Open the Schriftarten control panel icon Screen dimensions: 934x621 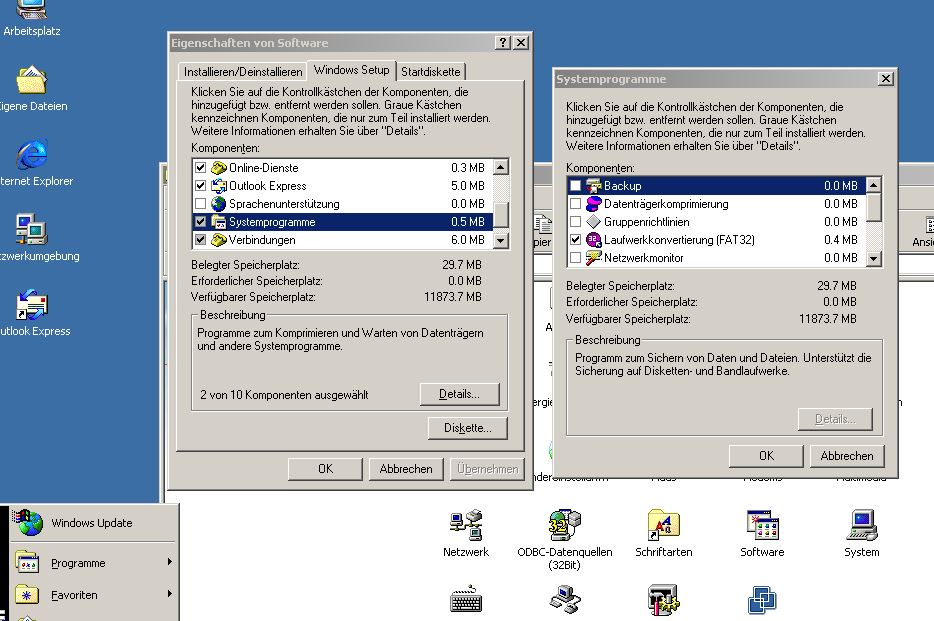click(663, 522)
